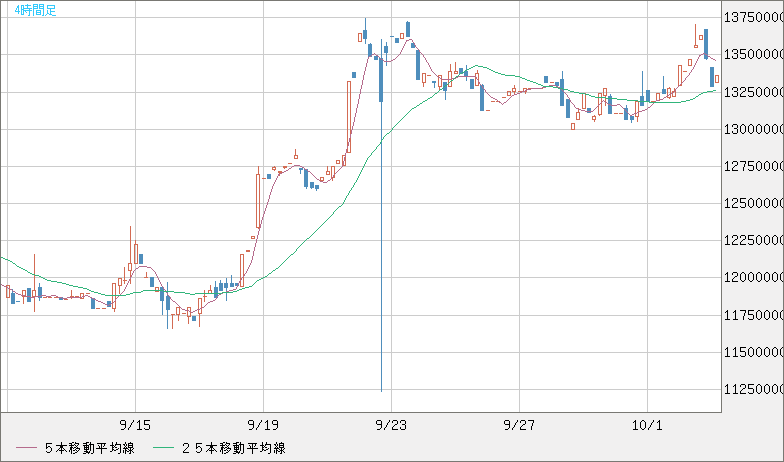Click the 11750000 price axis label
Screen dimensions: 784x462
pos(754,315)
